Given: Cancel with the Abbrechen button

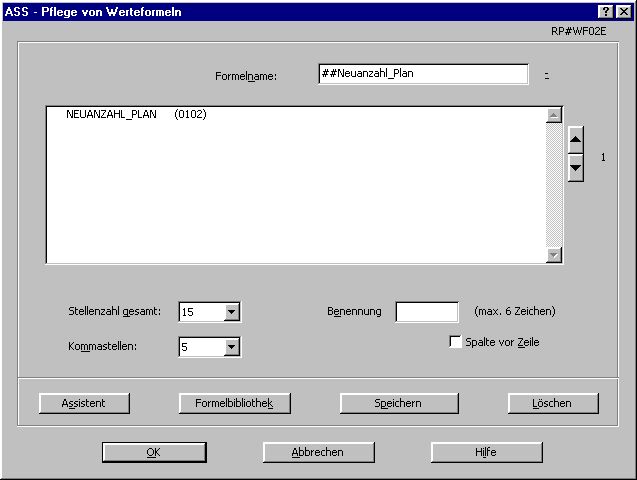Looking at the screenshot, I should click(317, 452).
